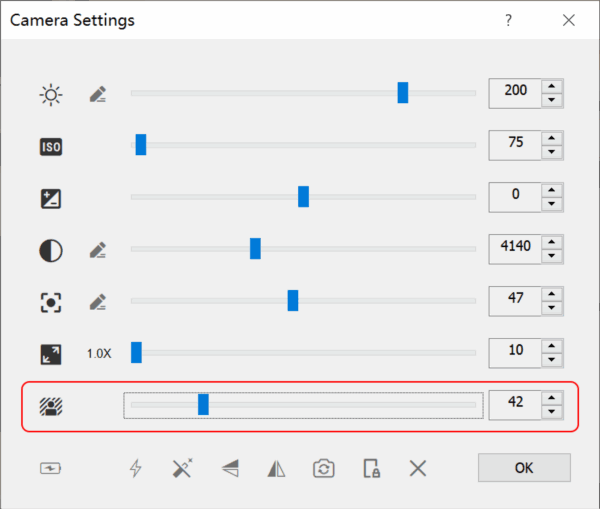Click the pencil icon beside the contrast row
The image size is (600, 509).
(x=97, y=250)
